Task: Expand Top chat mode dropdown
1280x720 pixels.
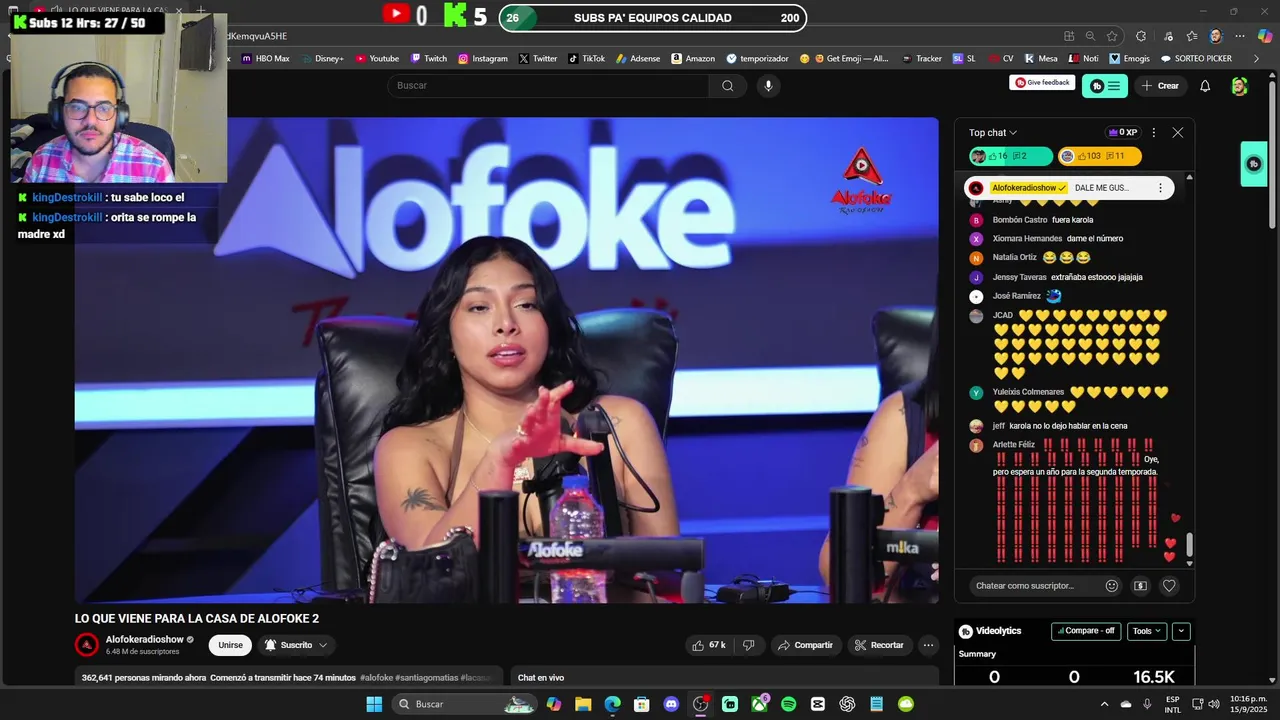Action: pos(993,132)
